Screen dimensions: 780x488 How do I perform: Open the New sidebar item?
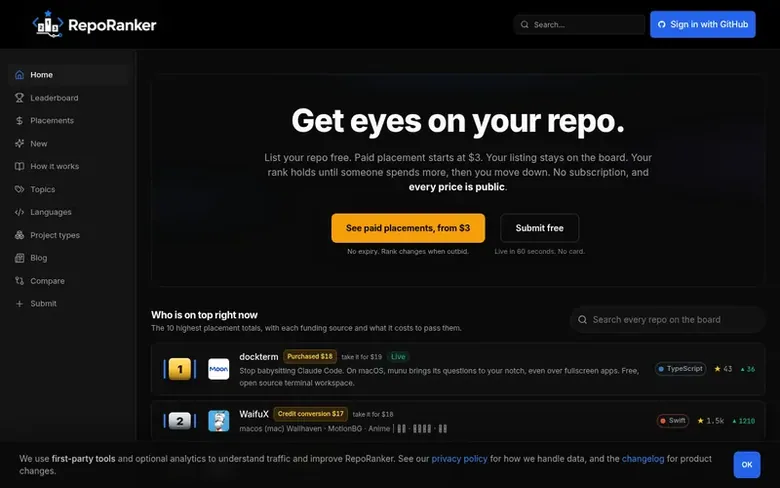(68, 144)
